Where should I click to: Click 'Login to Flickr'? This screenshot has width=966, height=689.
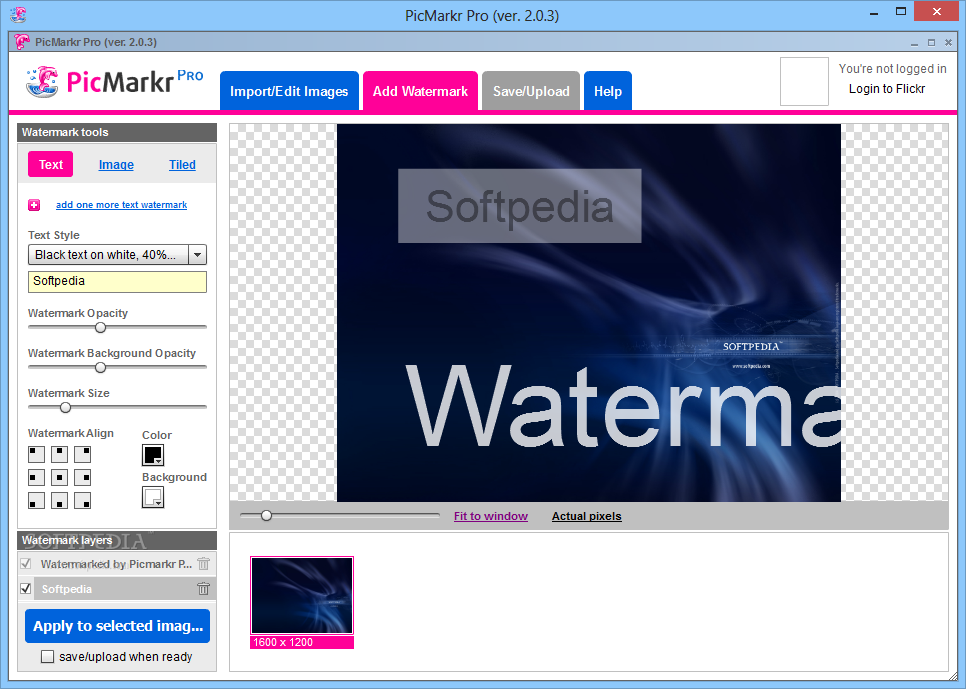(x=887, y=89)
